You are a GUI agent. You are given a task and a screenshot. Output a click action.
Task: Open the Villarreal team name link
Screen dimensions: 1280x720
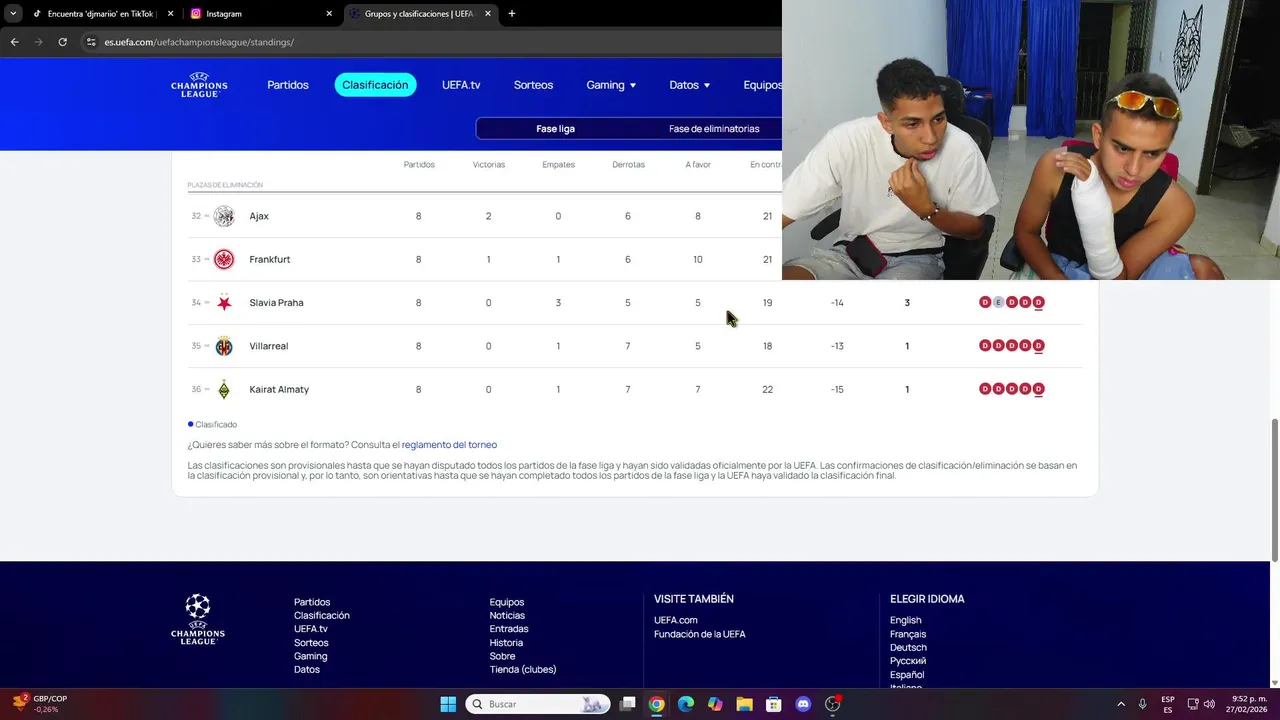pos(269,346)
